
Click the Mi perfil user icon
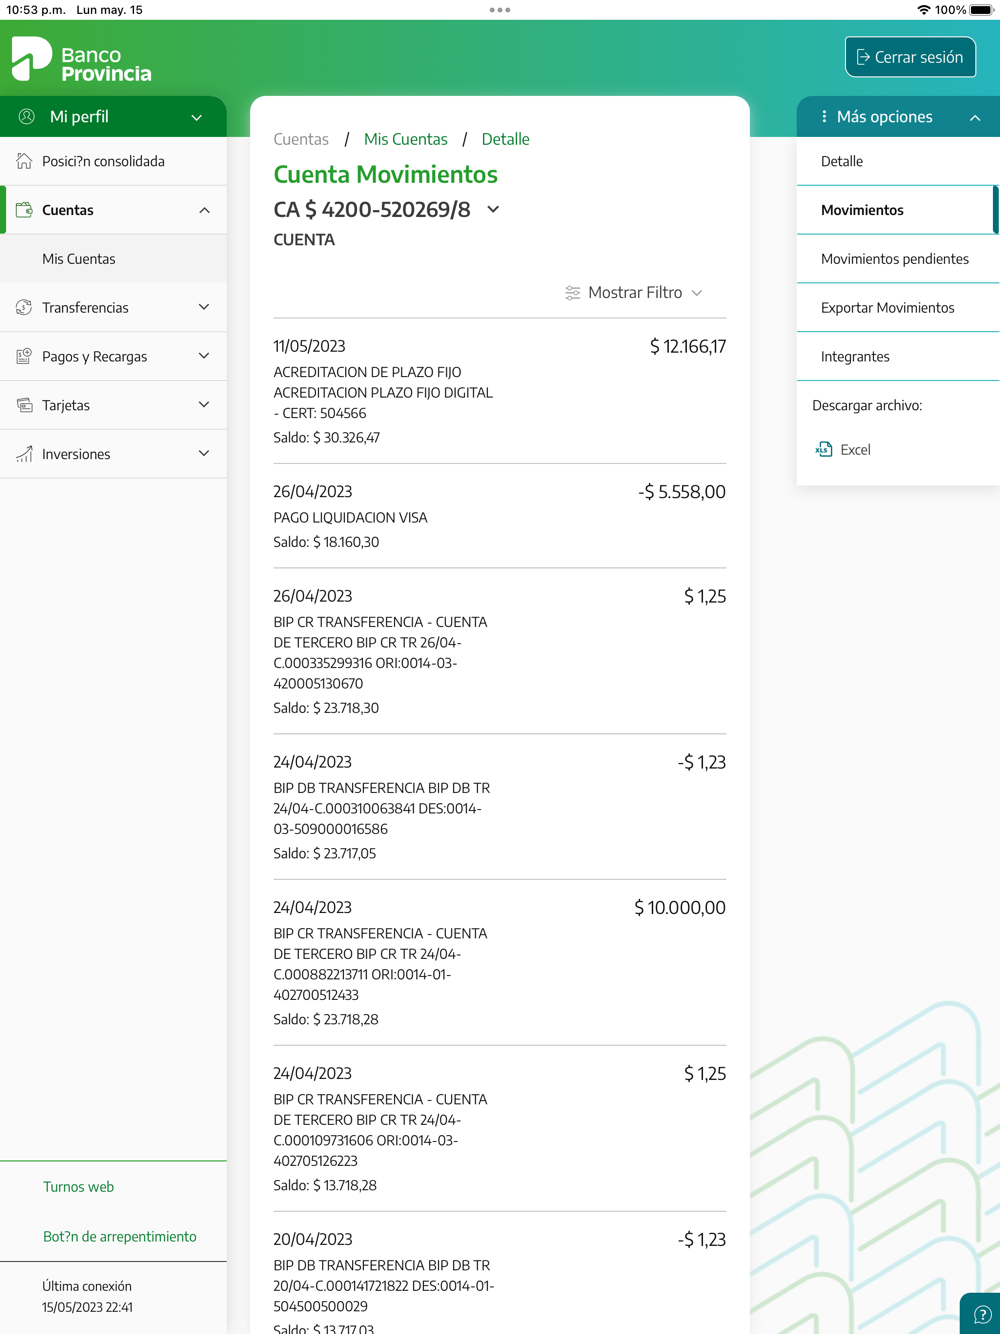click(x=27, y=117)
